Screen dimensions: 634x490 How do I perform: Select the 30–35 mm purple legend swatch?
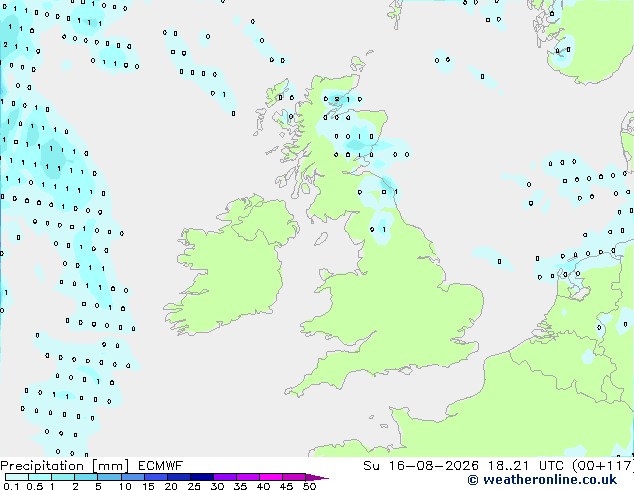pos(224,477)
